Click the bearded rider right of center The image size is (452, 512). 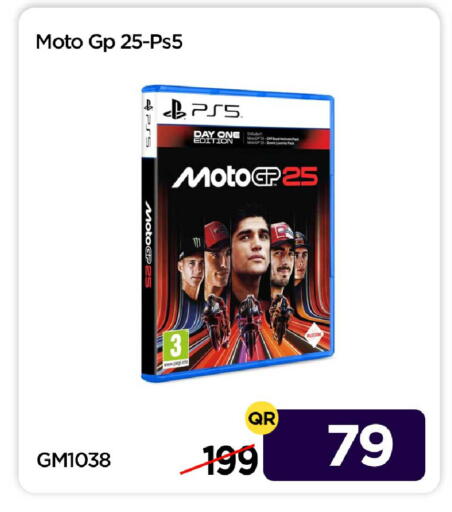pos(282,257)
